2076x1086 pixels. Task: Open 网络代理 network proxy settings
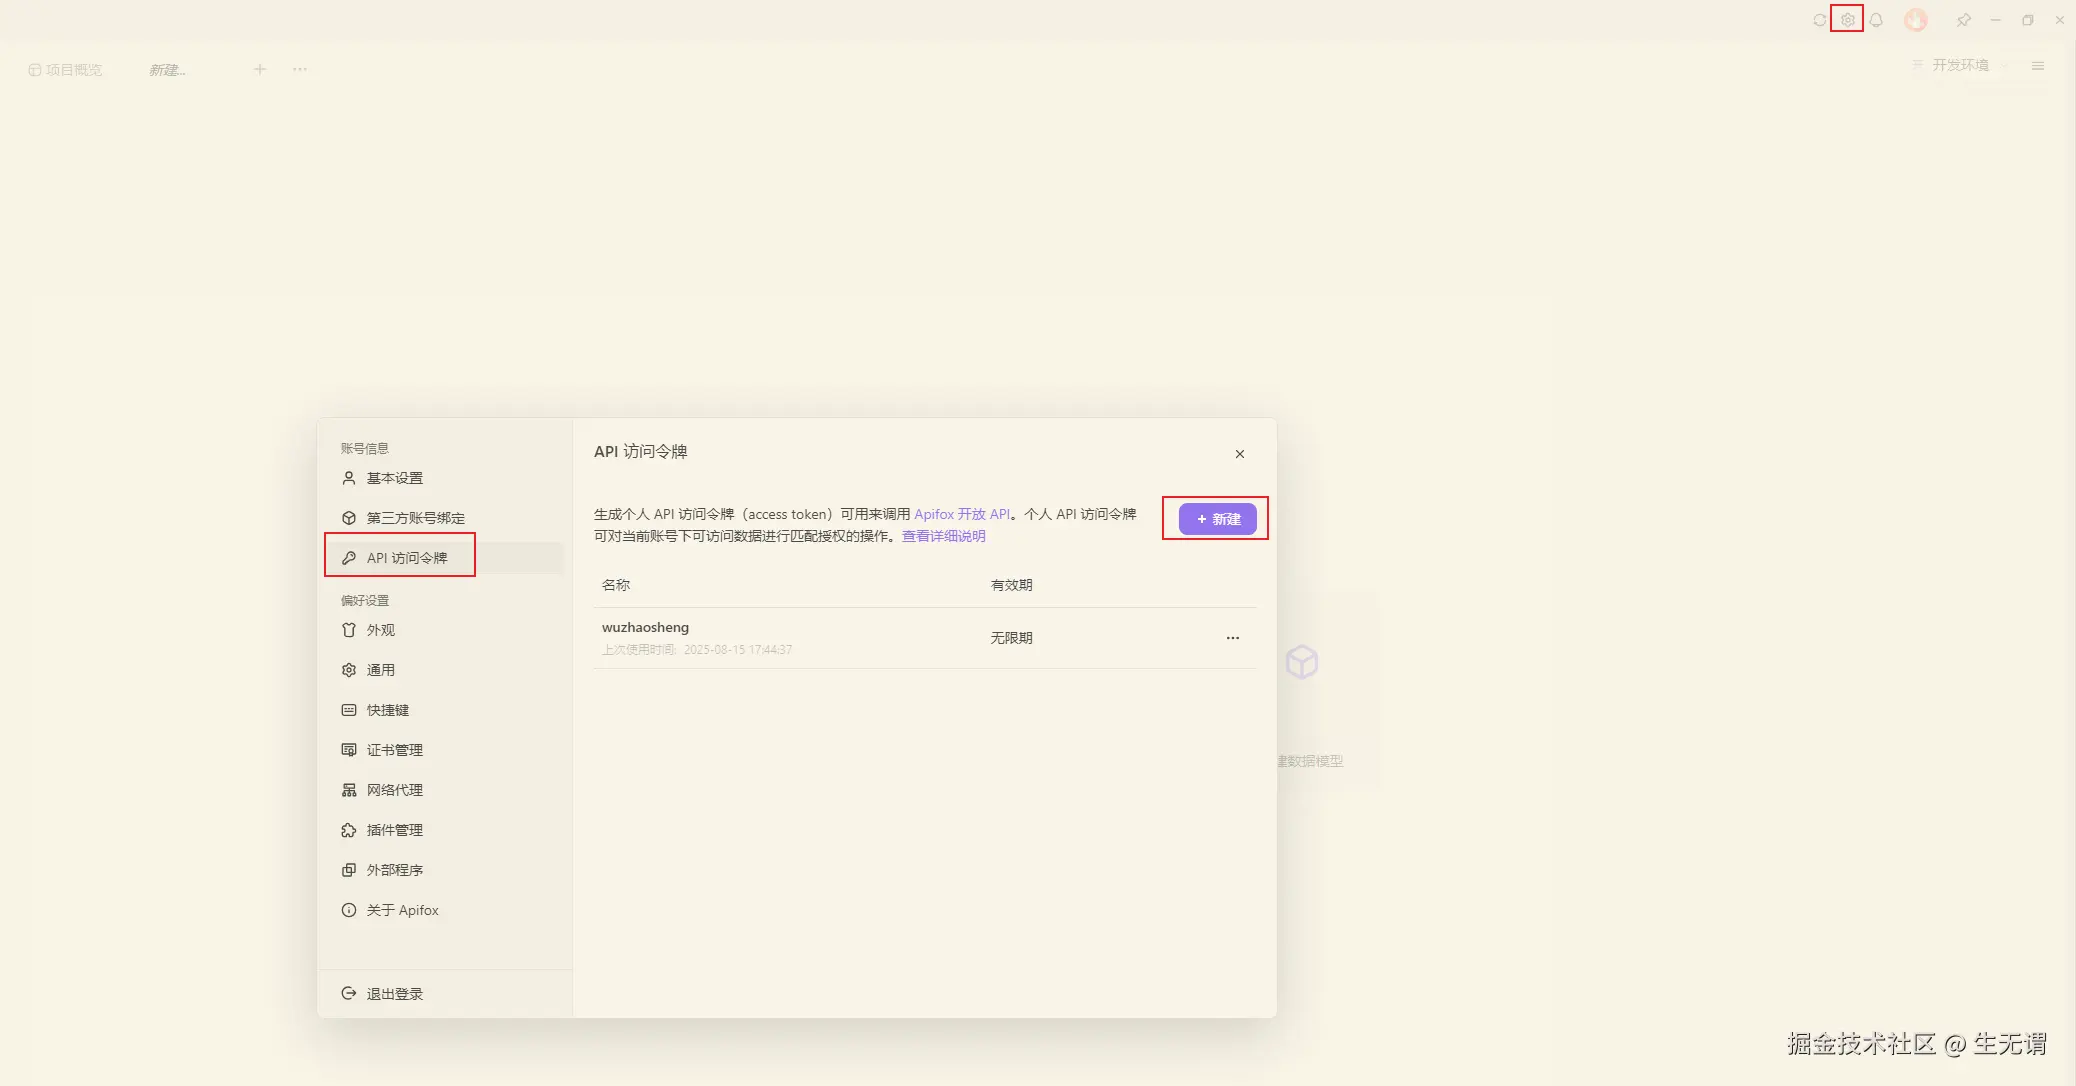click(394, 790)
